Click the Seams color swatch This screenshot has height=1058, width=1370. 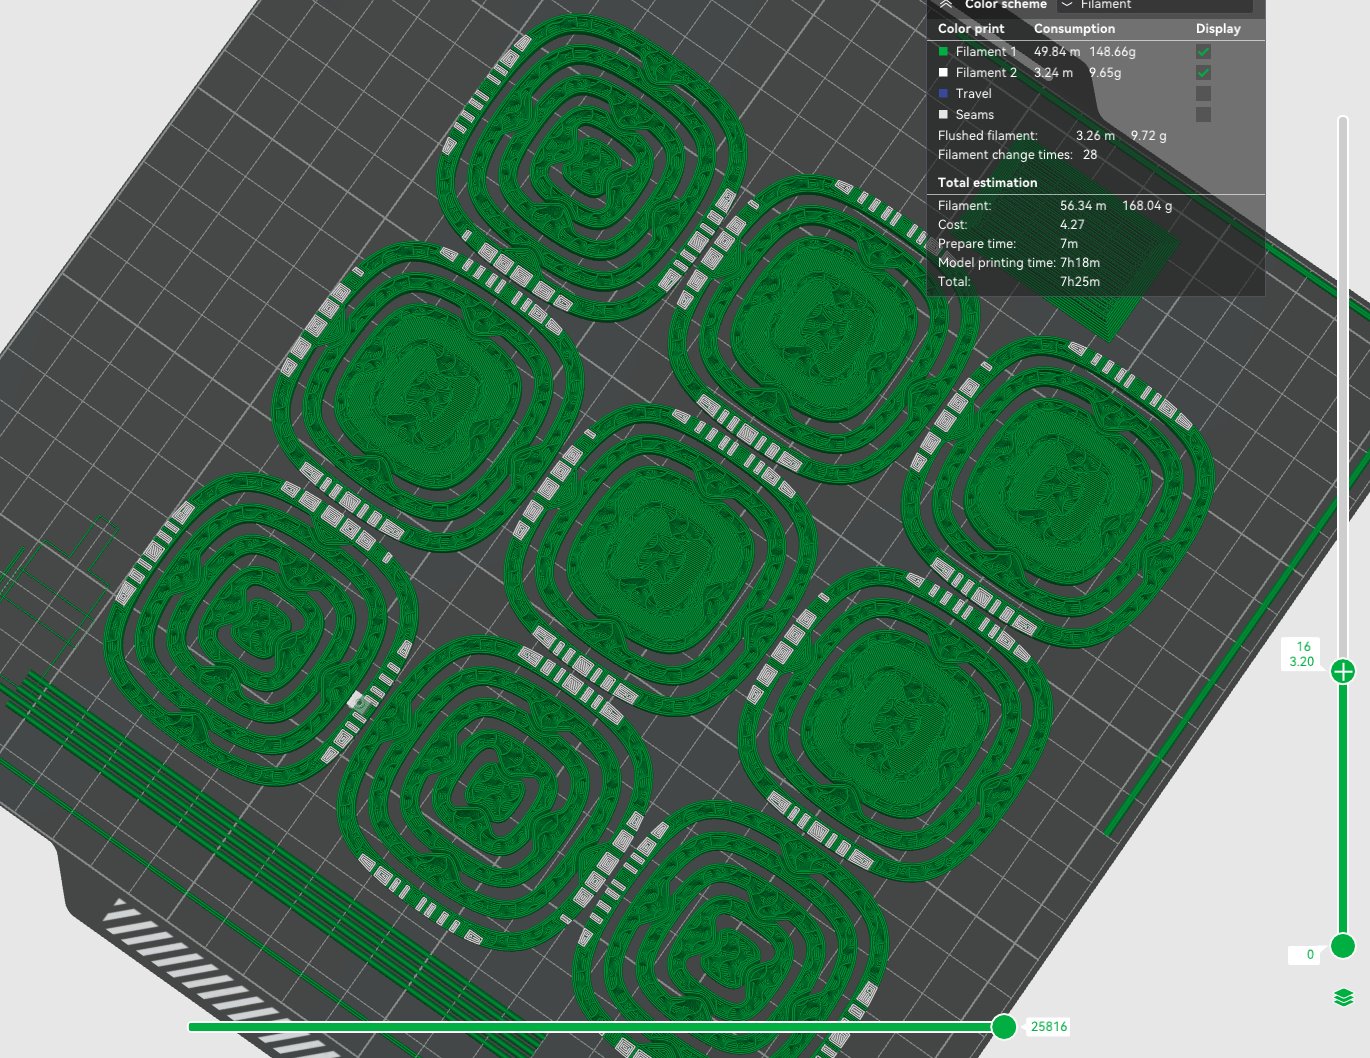pos(943,114)
